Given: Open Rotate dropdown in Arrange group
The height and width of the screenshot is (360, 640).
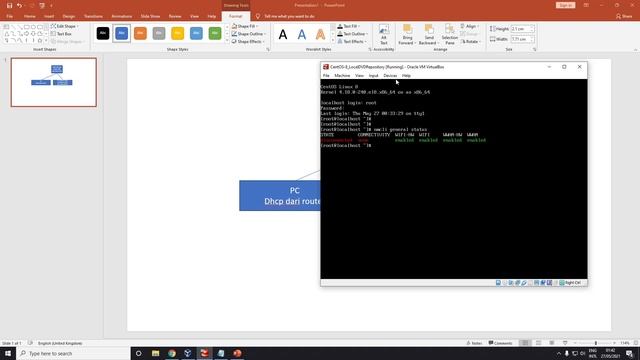Looking at the screenshot, I should 471,42.
